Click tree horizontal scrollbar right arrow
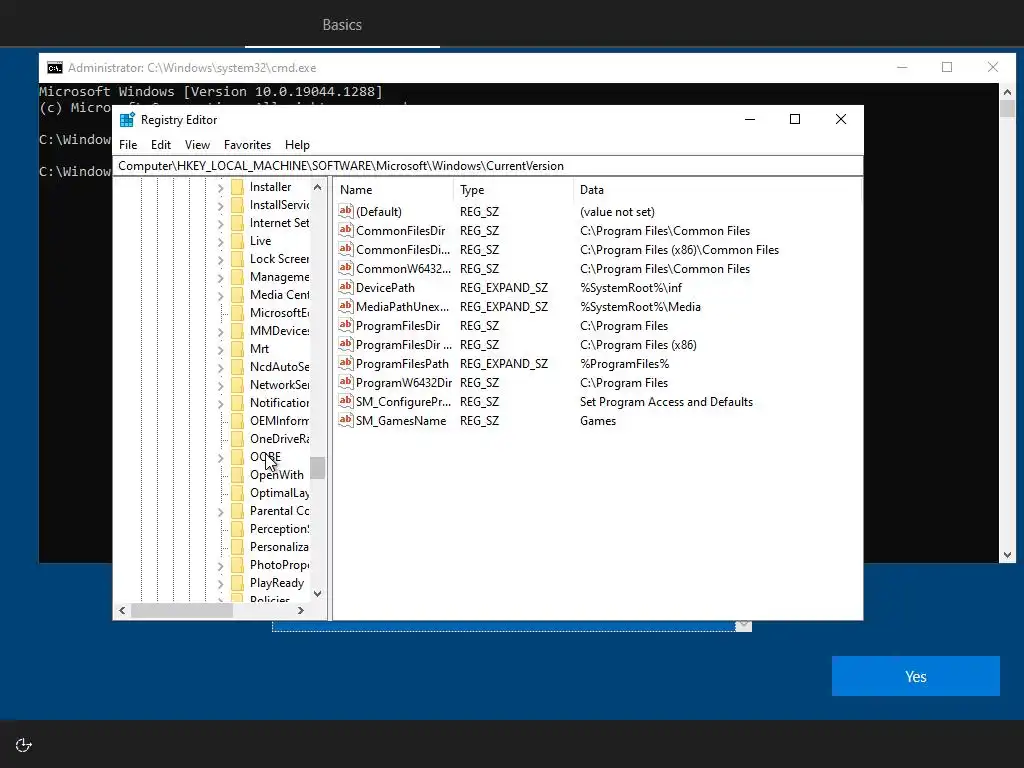Image resolution: width=1024 pixels, height=768 pixels. tap(300, 611)
